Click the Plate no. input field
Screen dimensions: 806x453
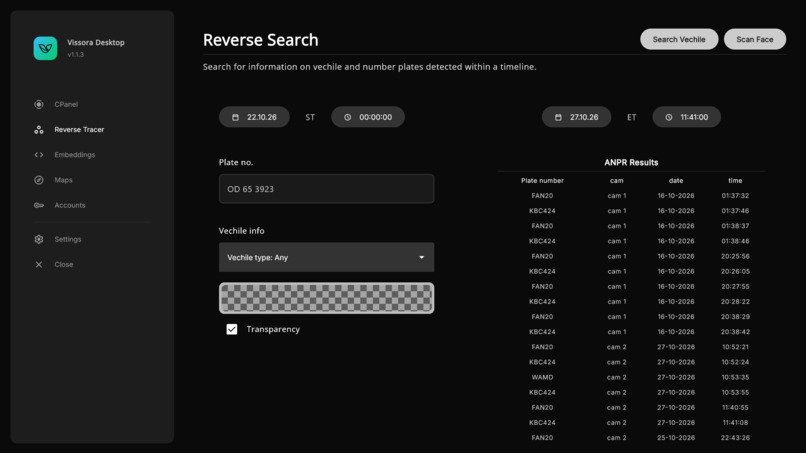point(326,189)
